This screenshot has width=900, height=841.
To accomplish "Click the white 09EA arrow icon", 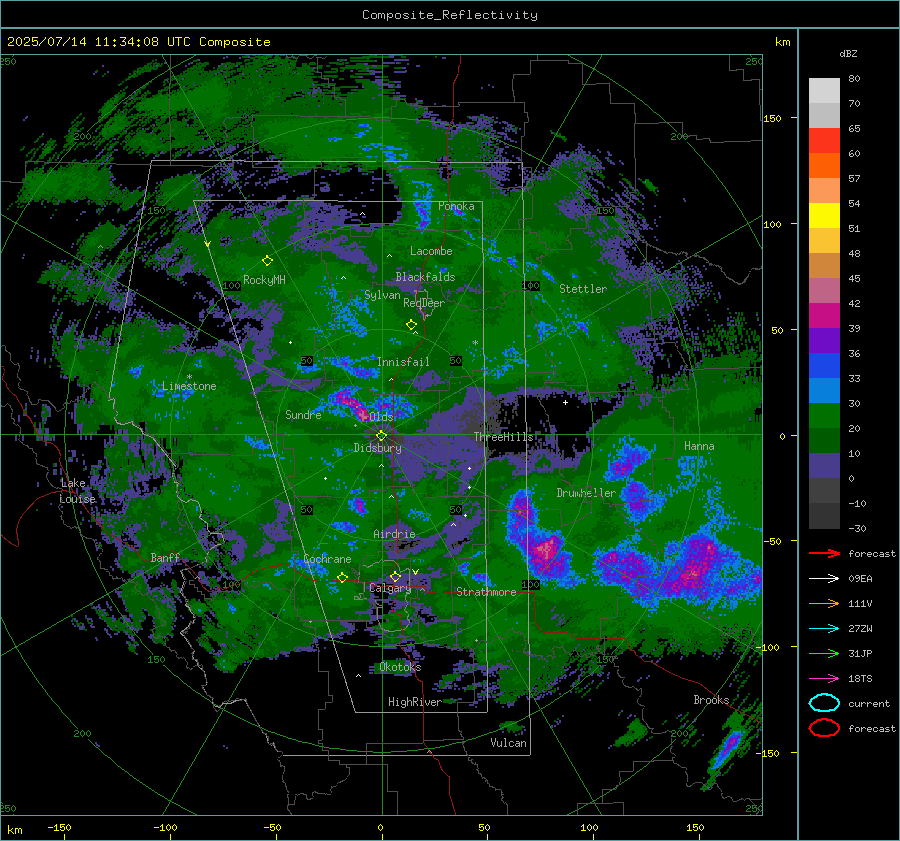I will point(824,579).
